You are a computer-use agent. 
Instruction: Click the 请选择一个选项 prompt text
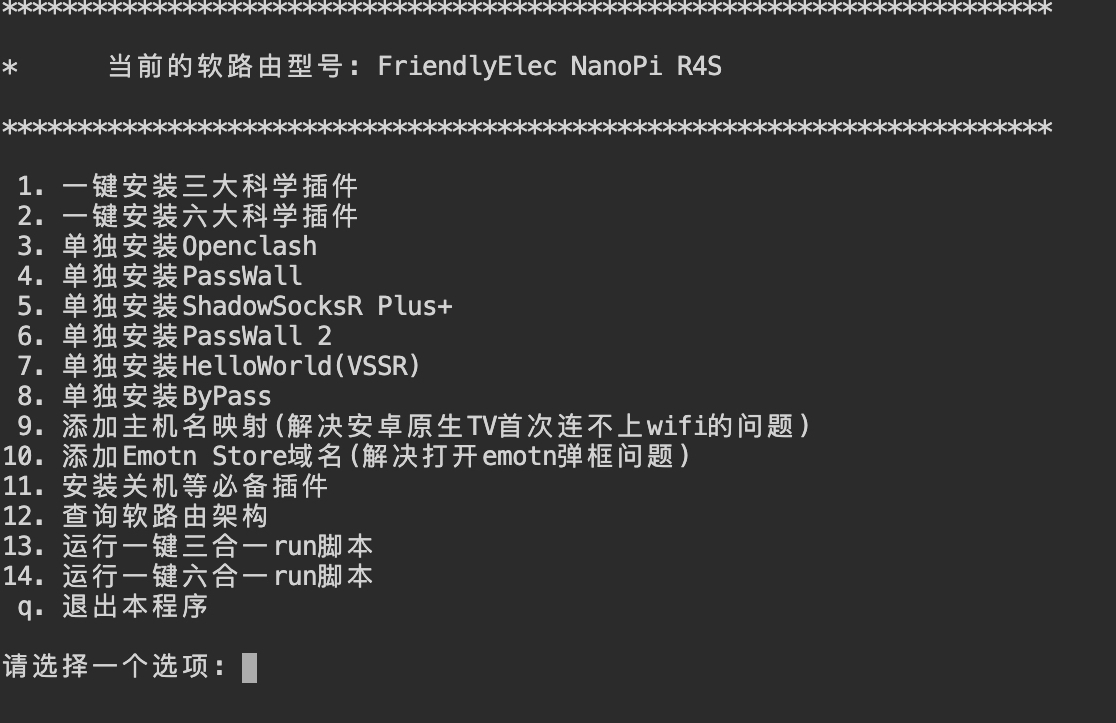pyautogui.click(x=114, y=667)
